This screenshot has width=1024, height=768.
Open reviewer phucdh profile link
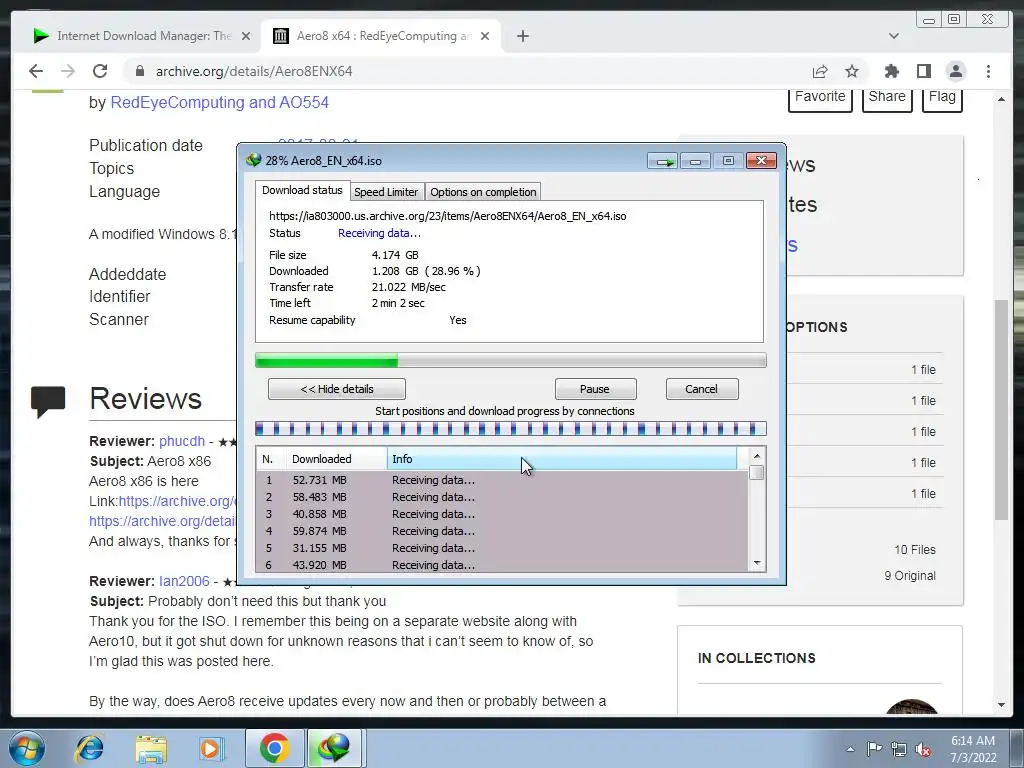(182, 441)
